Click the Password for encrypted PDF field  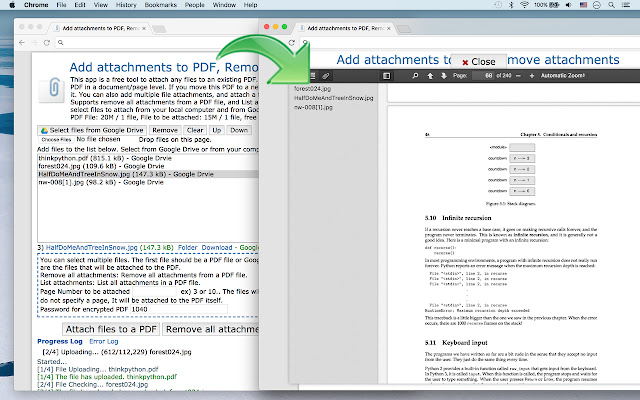pyautogui.click(x=178, y=309)
